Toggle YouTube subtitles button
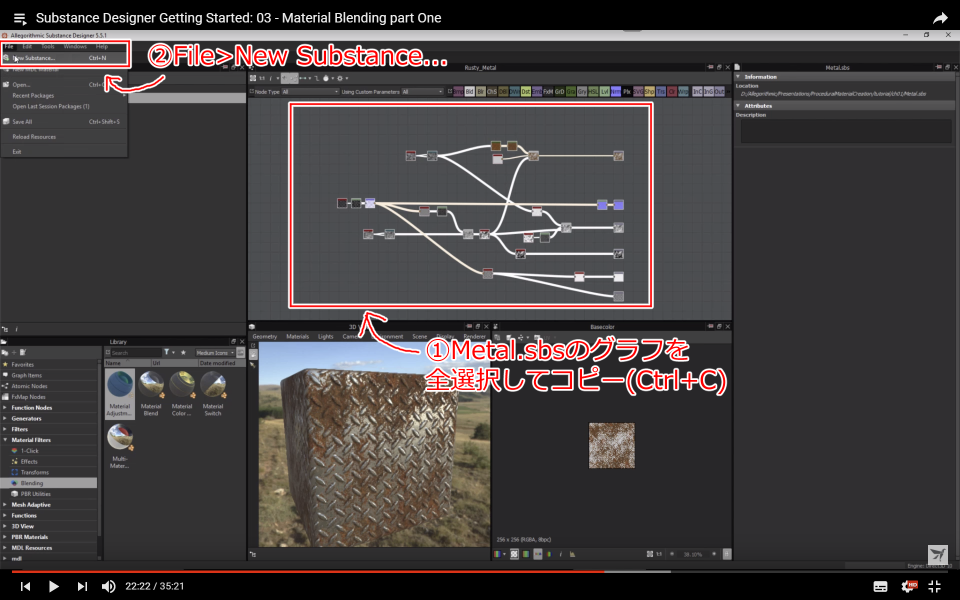 tap(880, 587)
